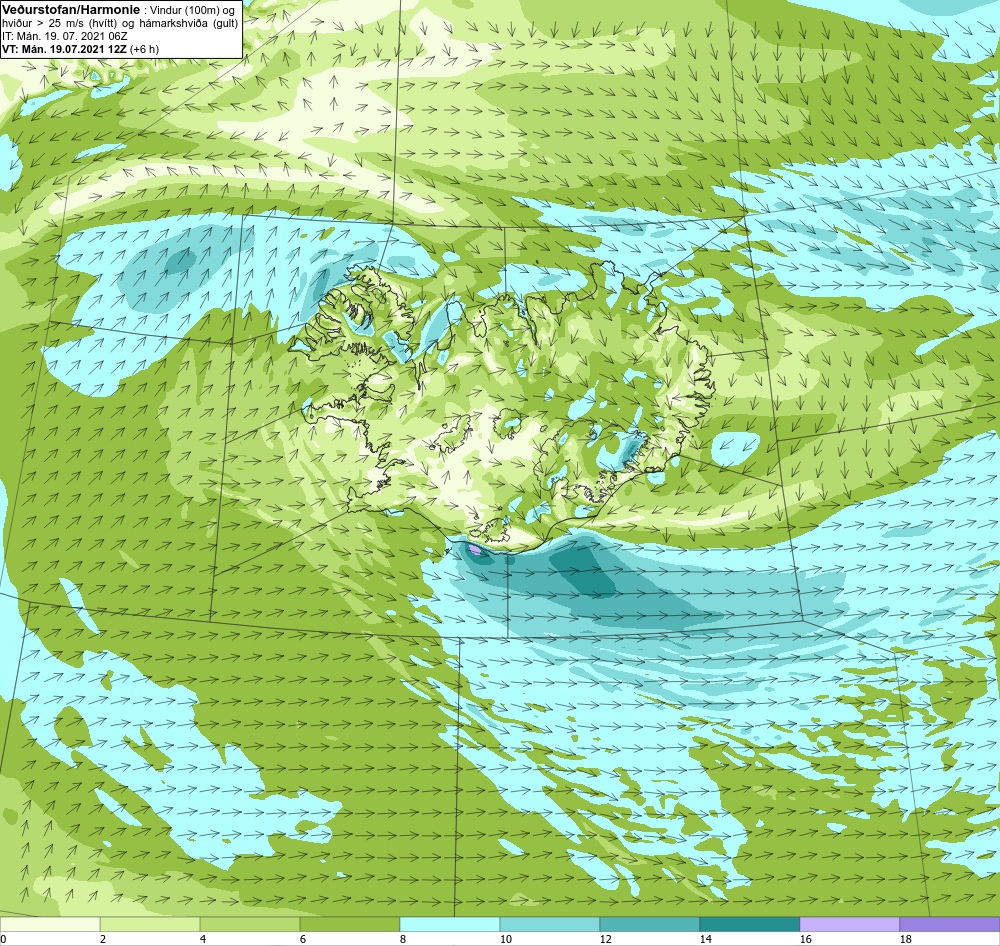Screen dimensions: 1000x946
Task: Click the legend value label '16'
Action: pos(805,939)
